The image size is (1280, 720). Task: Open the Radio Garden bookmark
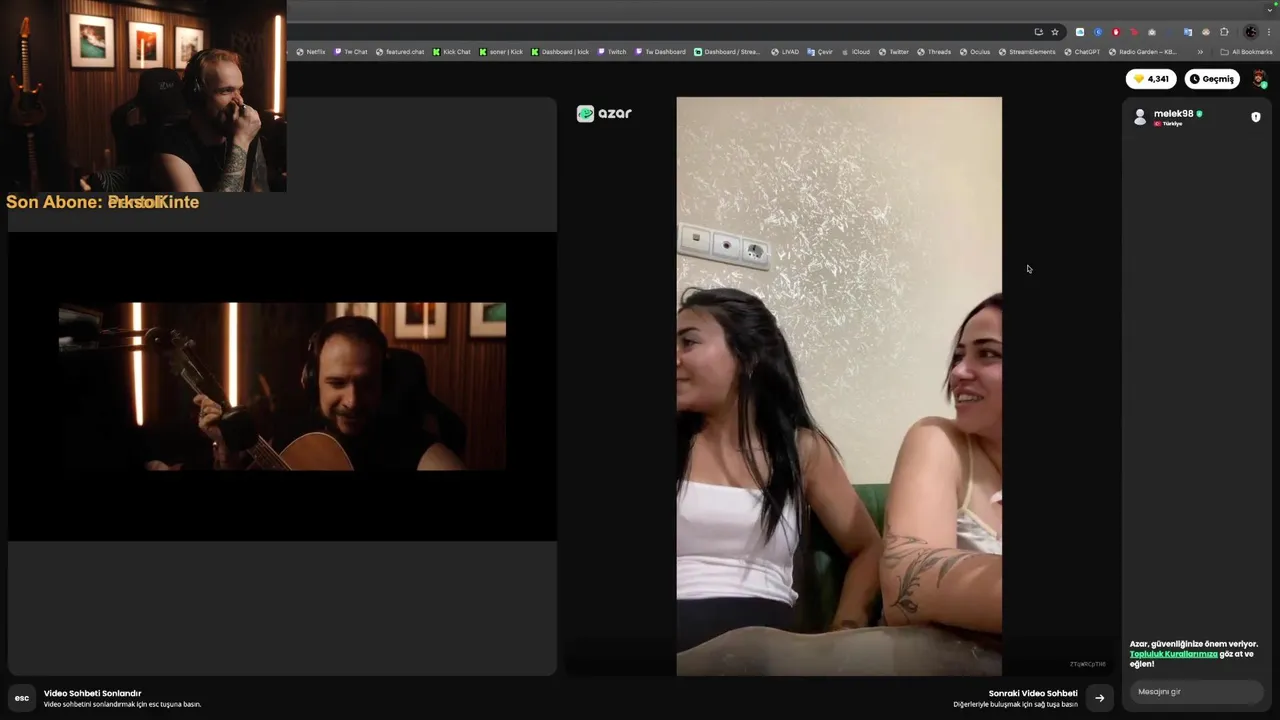pos(1142,52)
